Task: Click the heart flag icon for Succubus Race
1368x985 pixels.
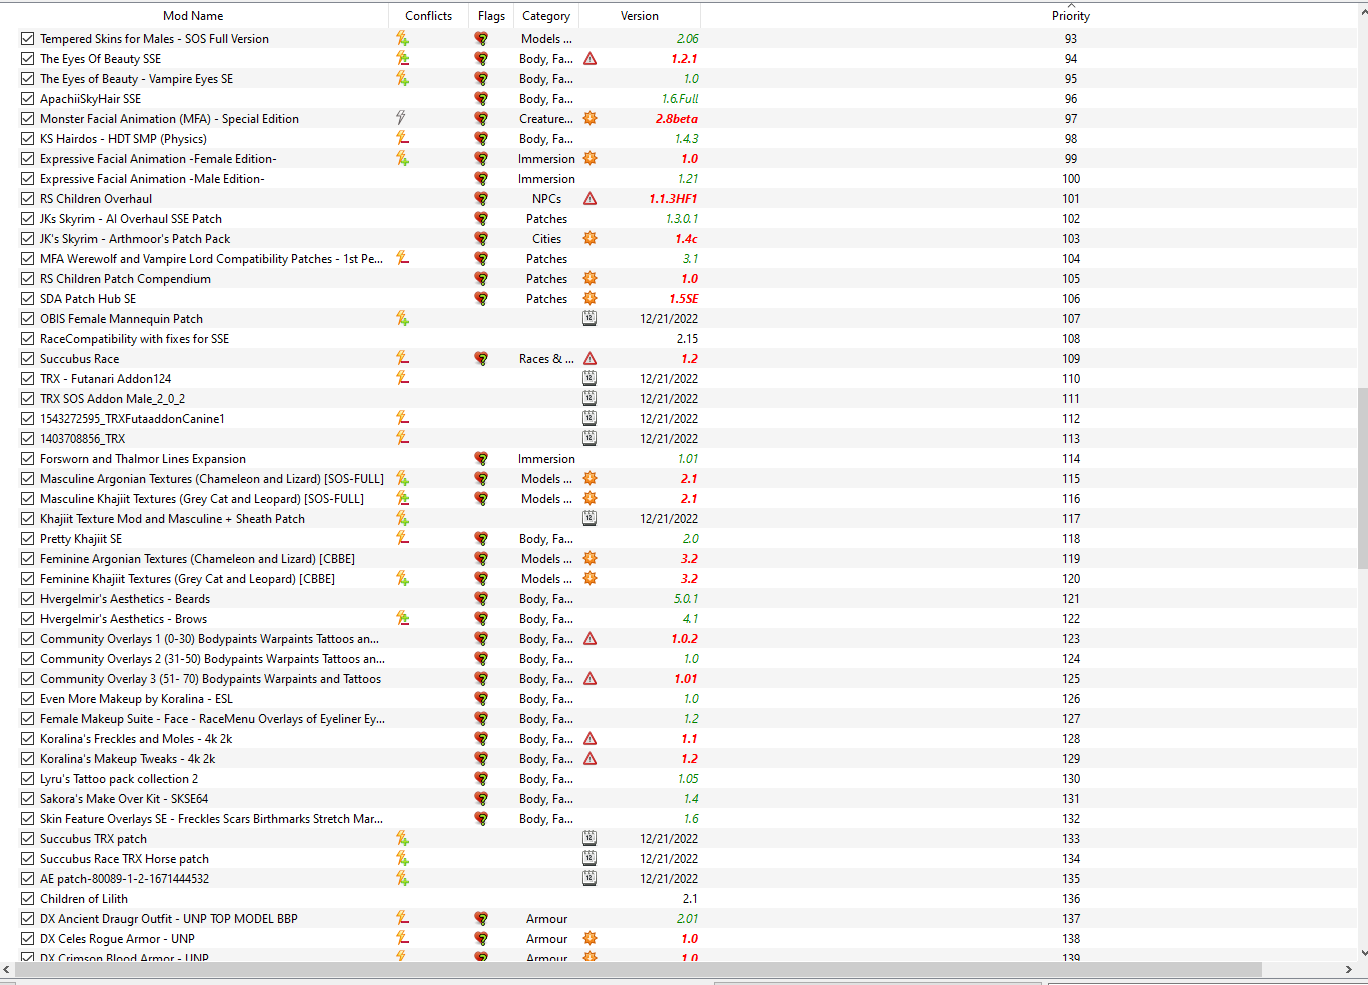Action: (x=481, y=359)
